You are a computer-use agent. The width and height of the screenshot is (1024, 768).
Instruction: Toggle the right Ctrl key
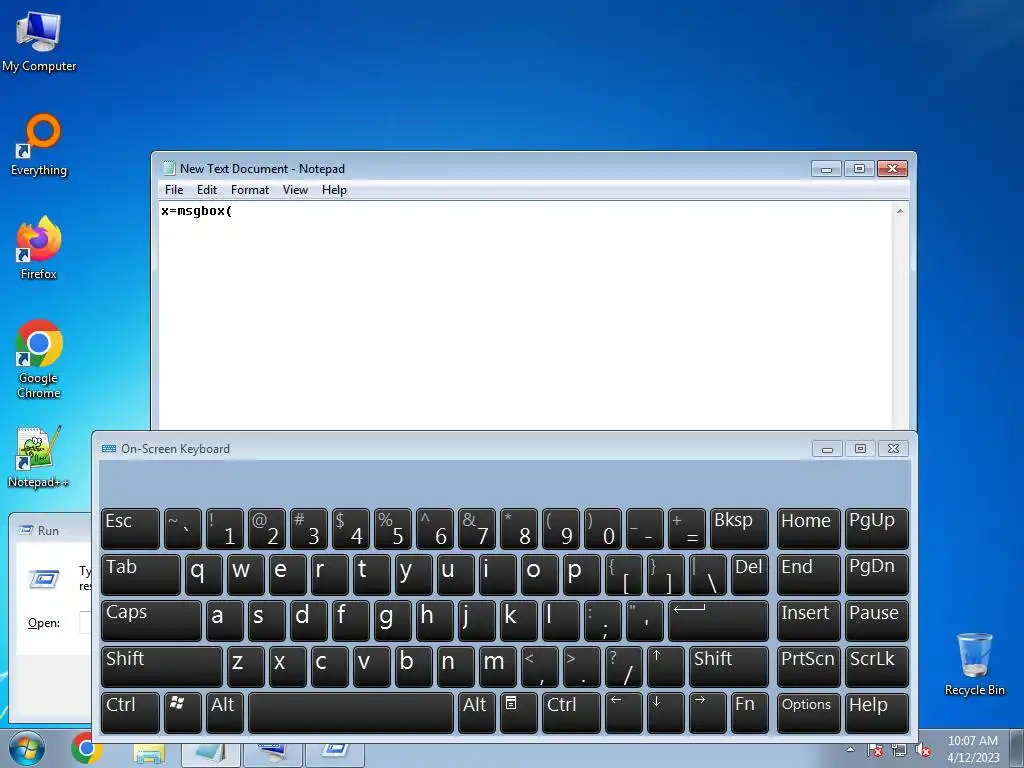pos(571,712)
